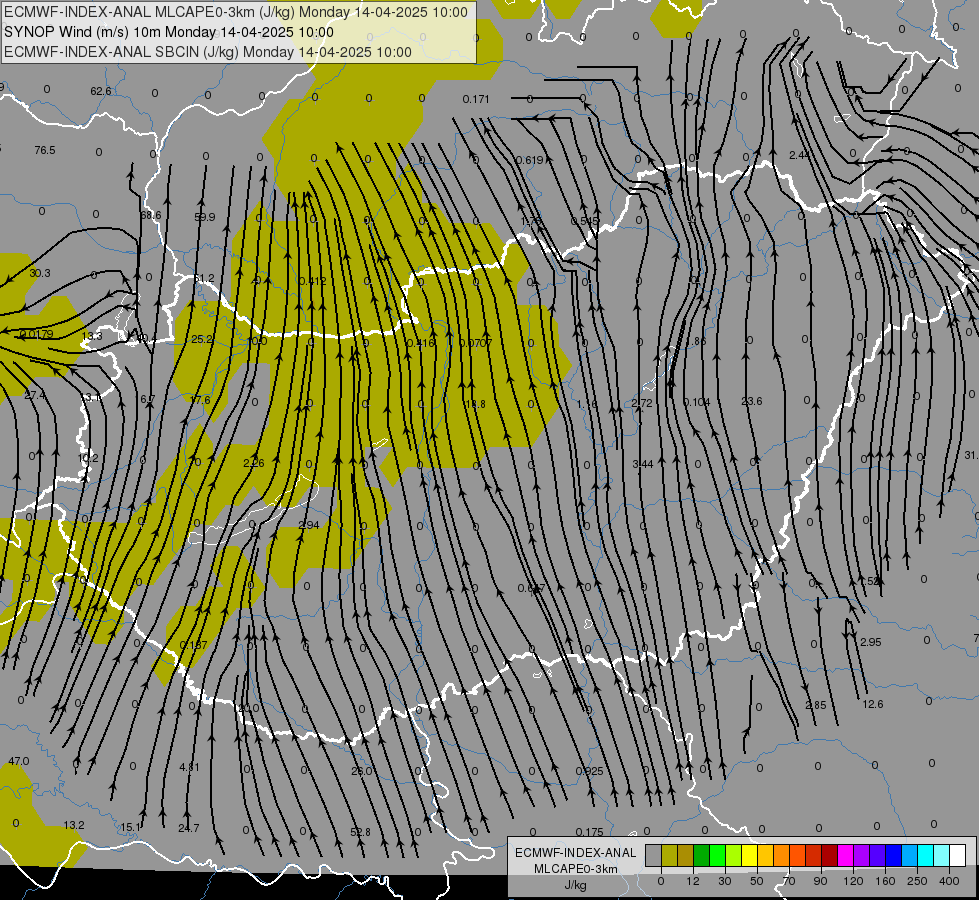The image size is (979, 900).
Task: Click the legend tick label 160
Action: [885, 881]
